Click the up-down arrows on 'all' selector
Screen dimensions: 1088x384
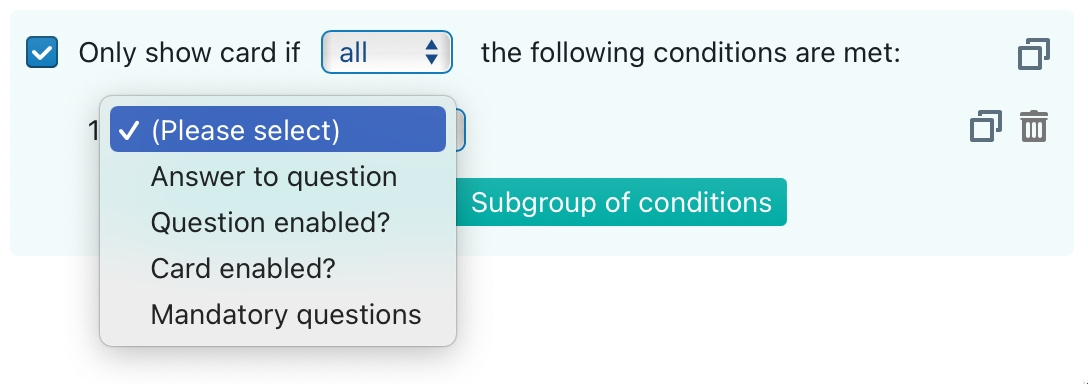[x=432, y=52]
